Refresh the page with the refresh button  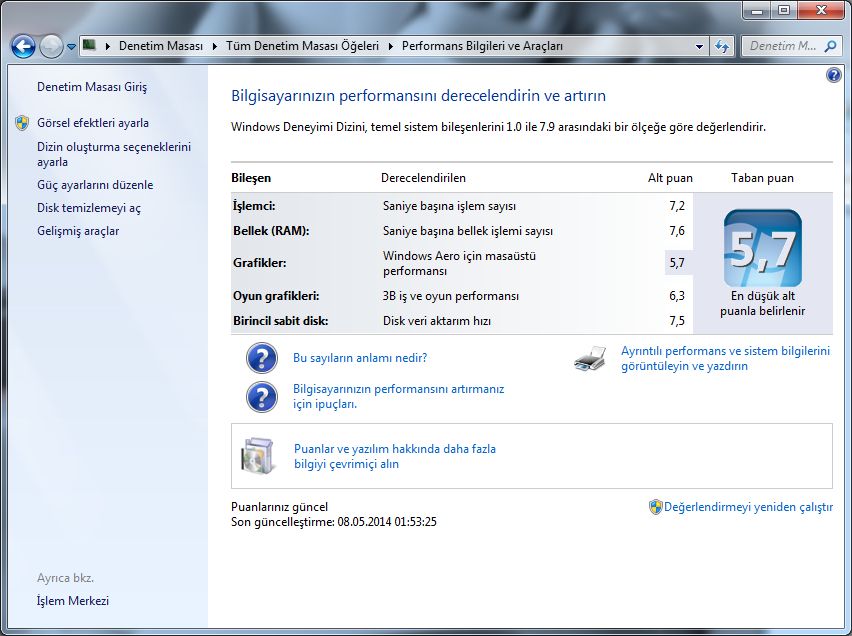click(x=722, y=47)
